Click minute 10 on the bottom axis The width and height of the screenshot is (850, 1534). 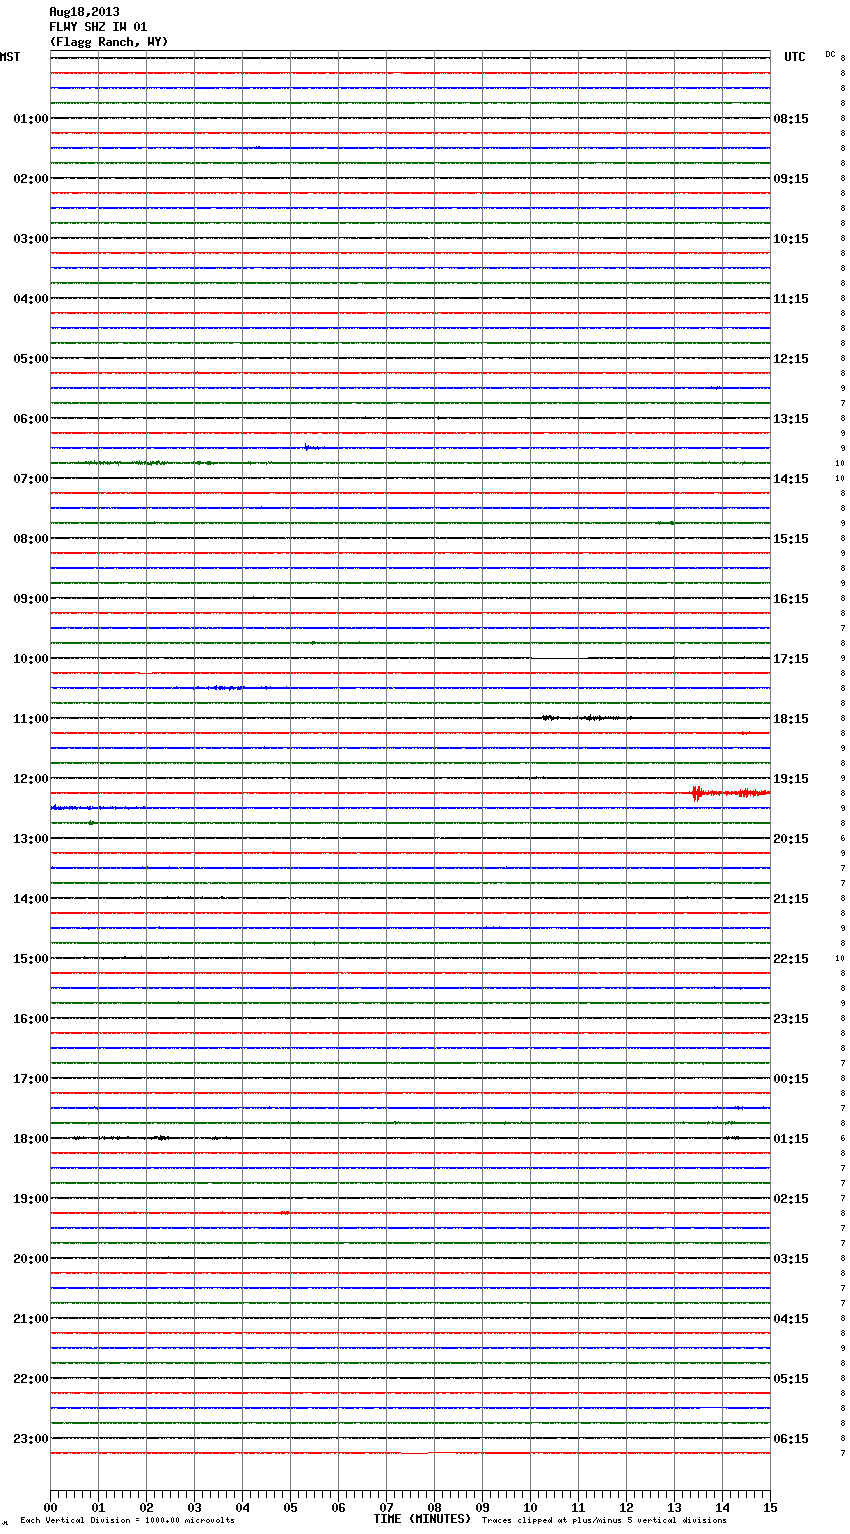point(530,1508)
